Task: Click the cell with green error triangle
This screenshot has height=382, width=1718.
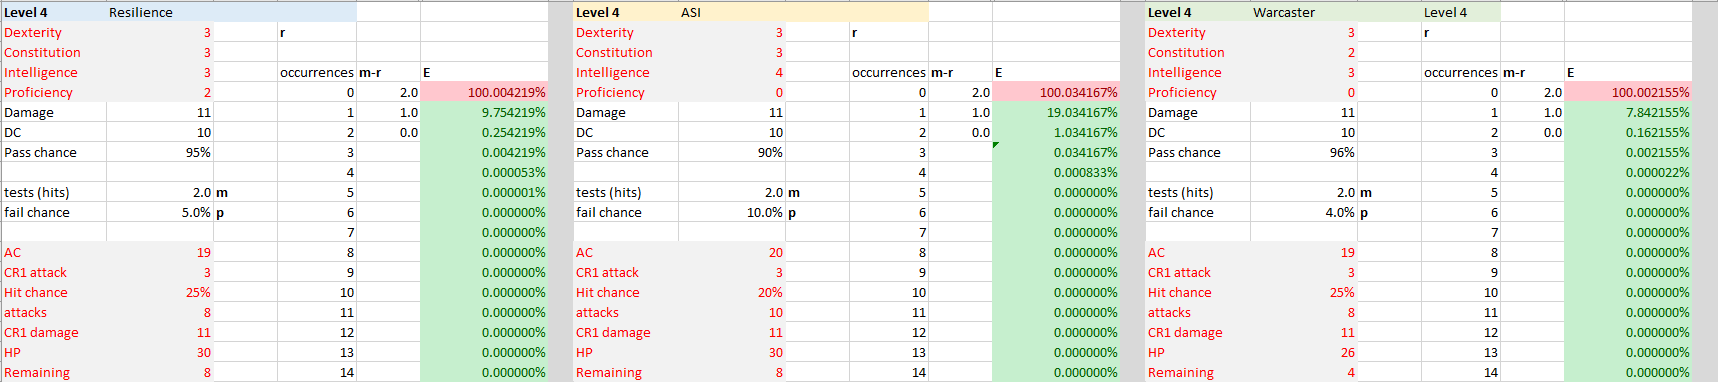Action: 1056,152
